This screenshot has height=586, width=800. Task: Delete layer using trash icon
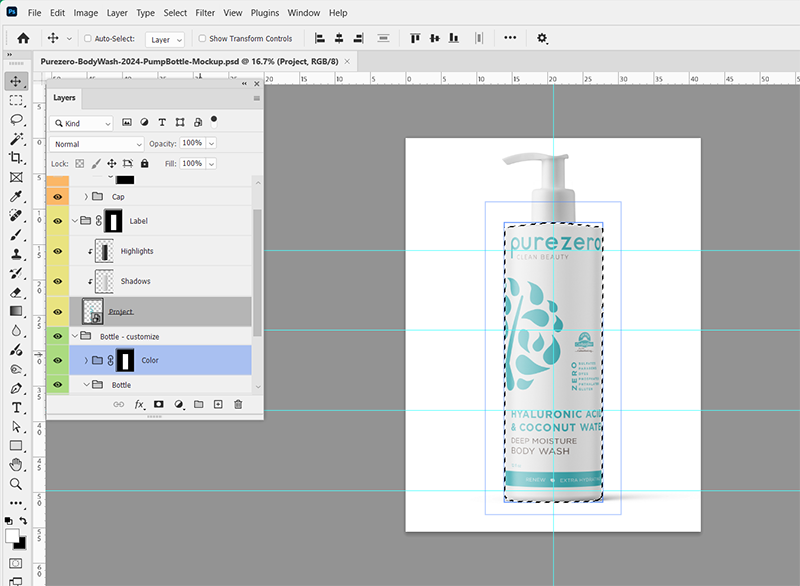point(238,404)
